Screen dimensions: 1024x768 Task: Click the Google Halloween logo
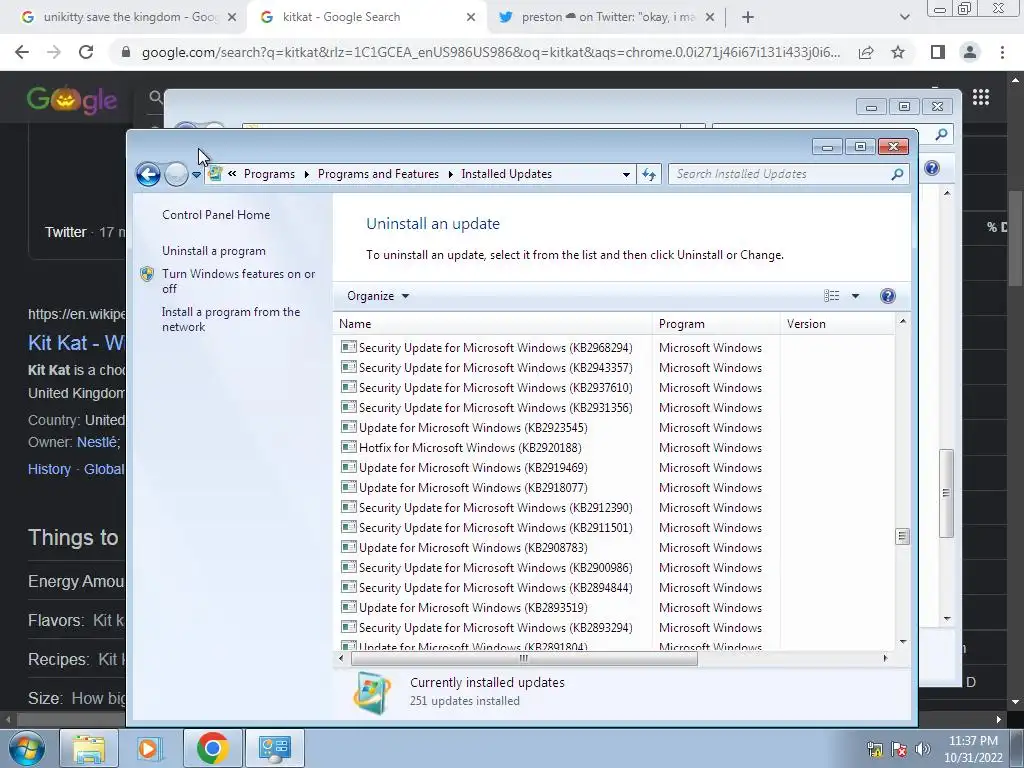tap(72, 100)
